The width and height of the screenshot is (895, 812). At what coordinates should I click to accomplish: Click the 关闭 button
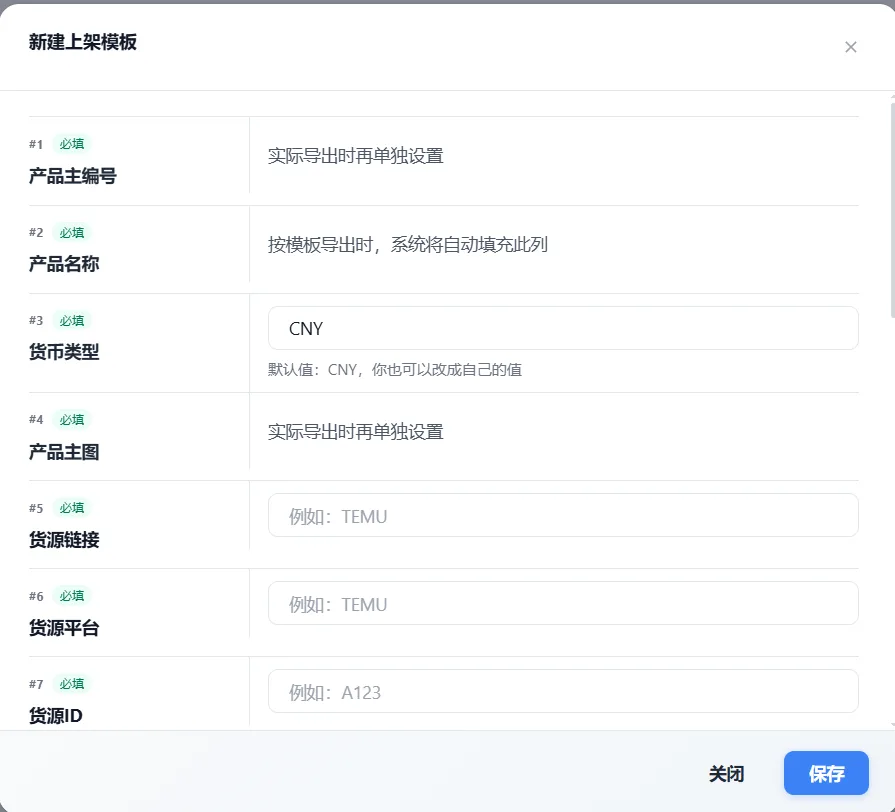tap(726, 773)
